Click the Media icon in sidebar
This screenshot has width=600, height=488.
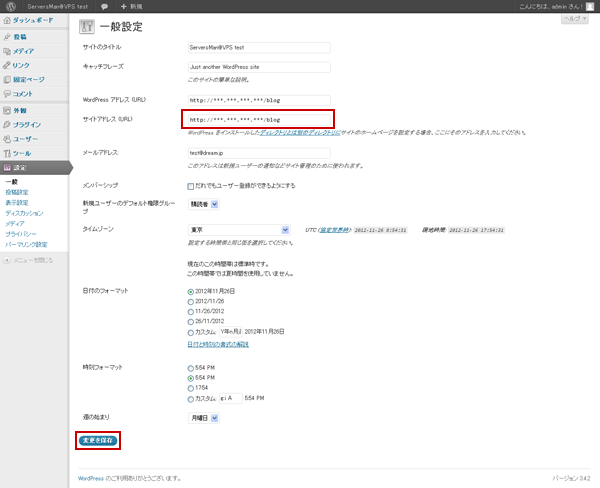pos(7,51)
